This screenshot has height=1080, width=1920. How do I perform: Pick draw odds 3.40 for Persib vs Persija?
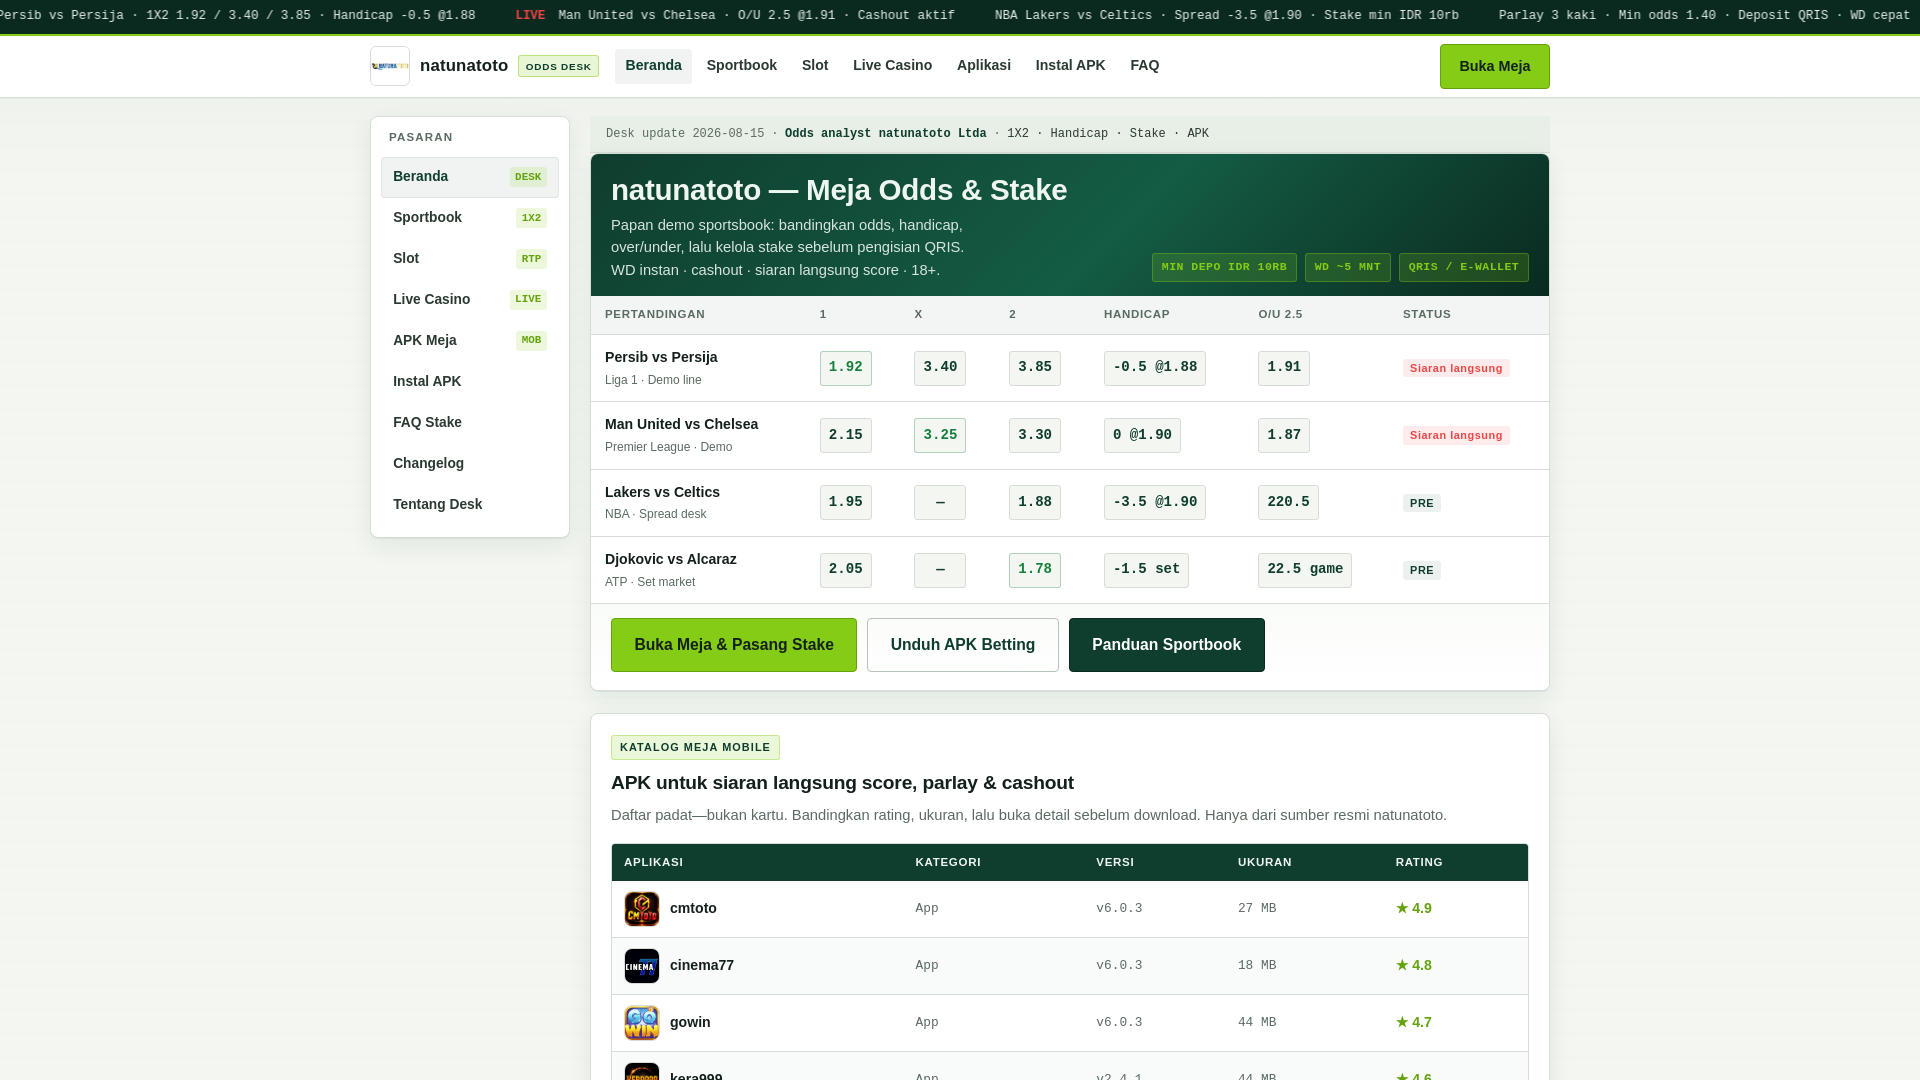click(x=940, y=368)
